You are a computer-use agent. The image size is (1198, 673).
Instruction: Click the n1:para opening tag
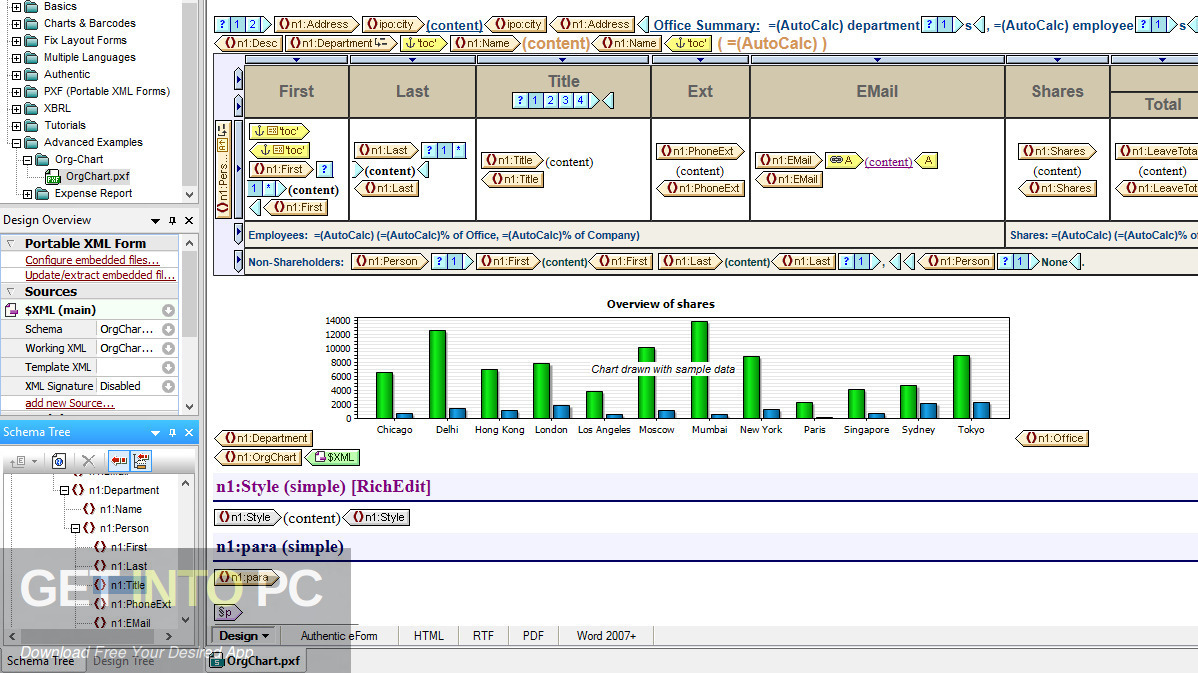[248, 578]
